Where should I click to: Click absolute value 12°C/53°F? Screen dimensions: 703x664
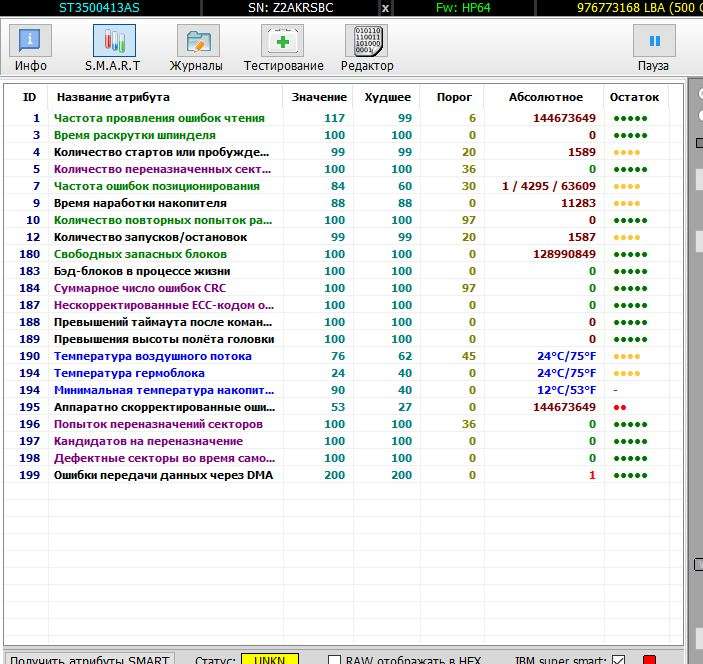pos(567,391)
